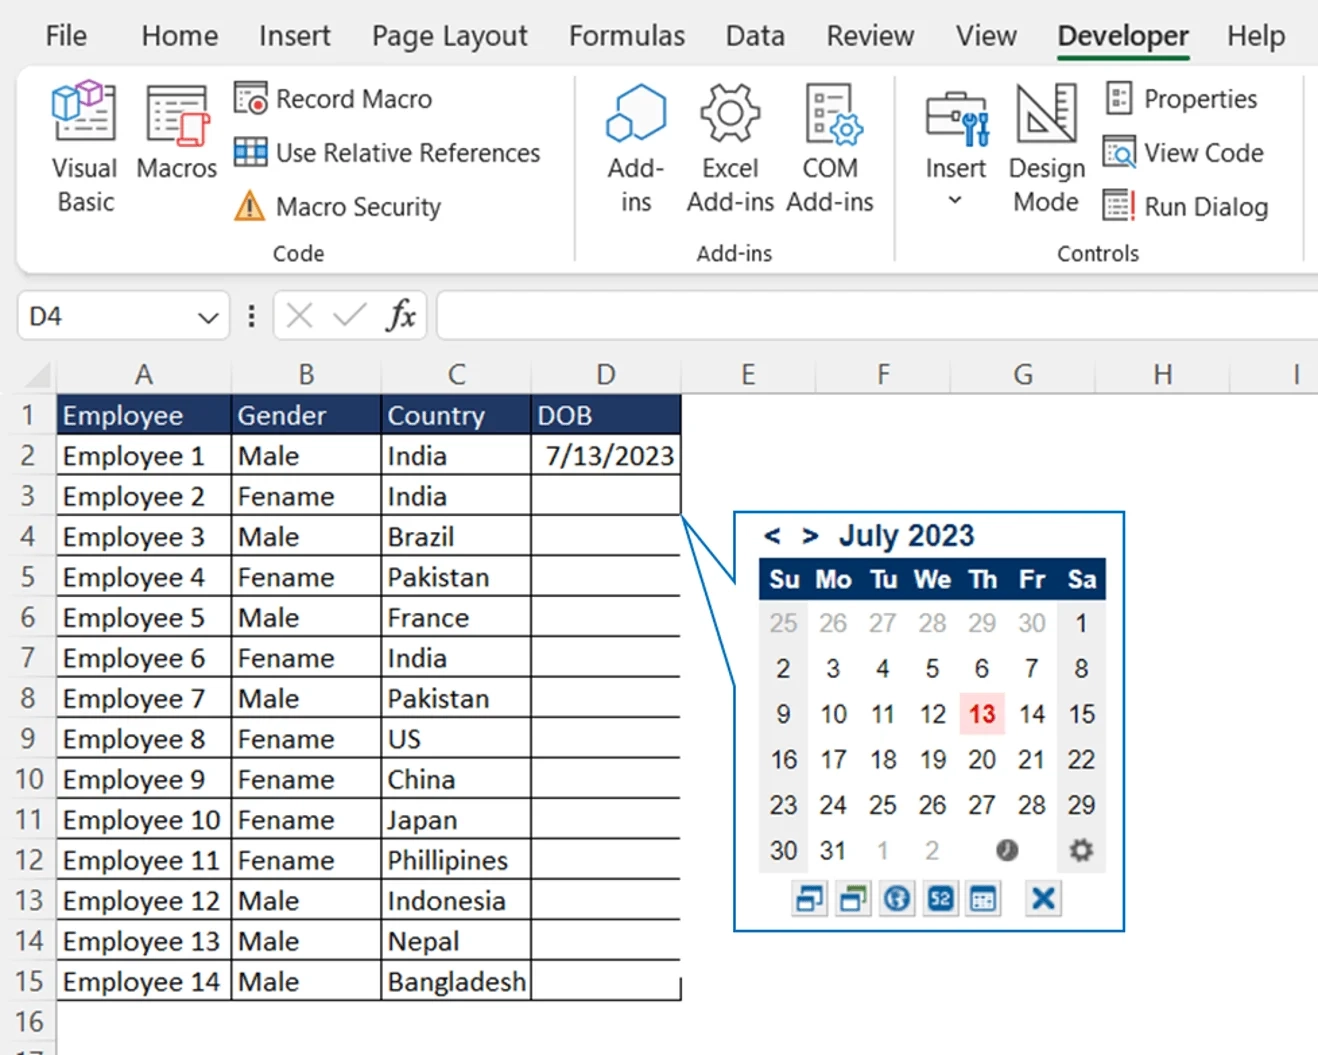1318x1055 pixels.
Task: Open the Page Layout tab
Action: coord(449,36)
